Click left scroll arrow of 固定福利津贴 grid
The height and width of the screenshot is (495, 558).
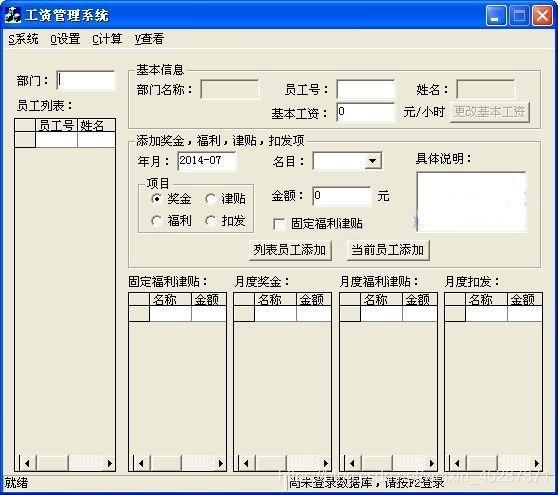tap(141, 463)
